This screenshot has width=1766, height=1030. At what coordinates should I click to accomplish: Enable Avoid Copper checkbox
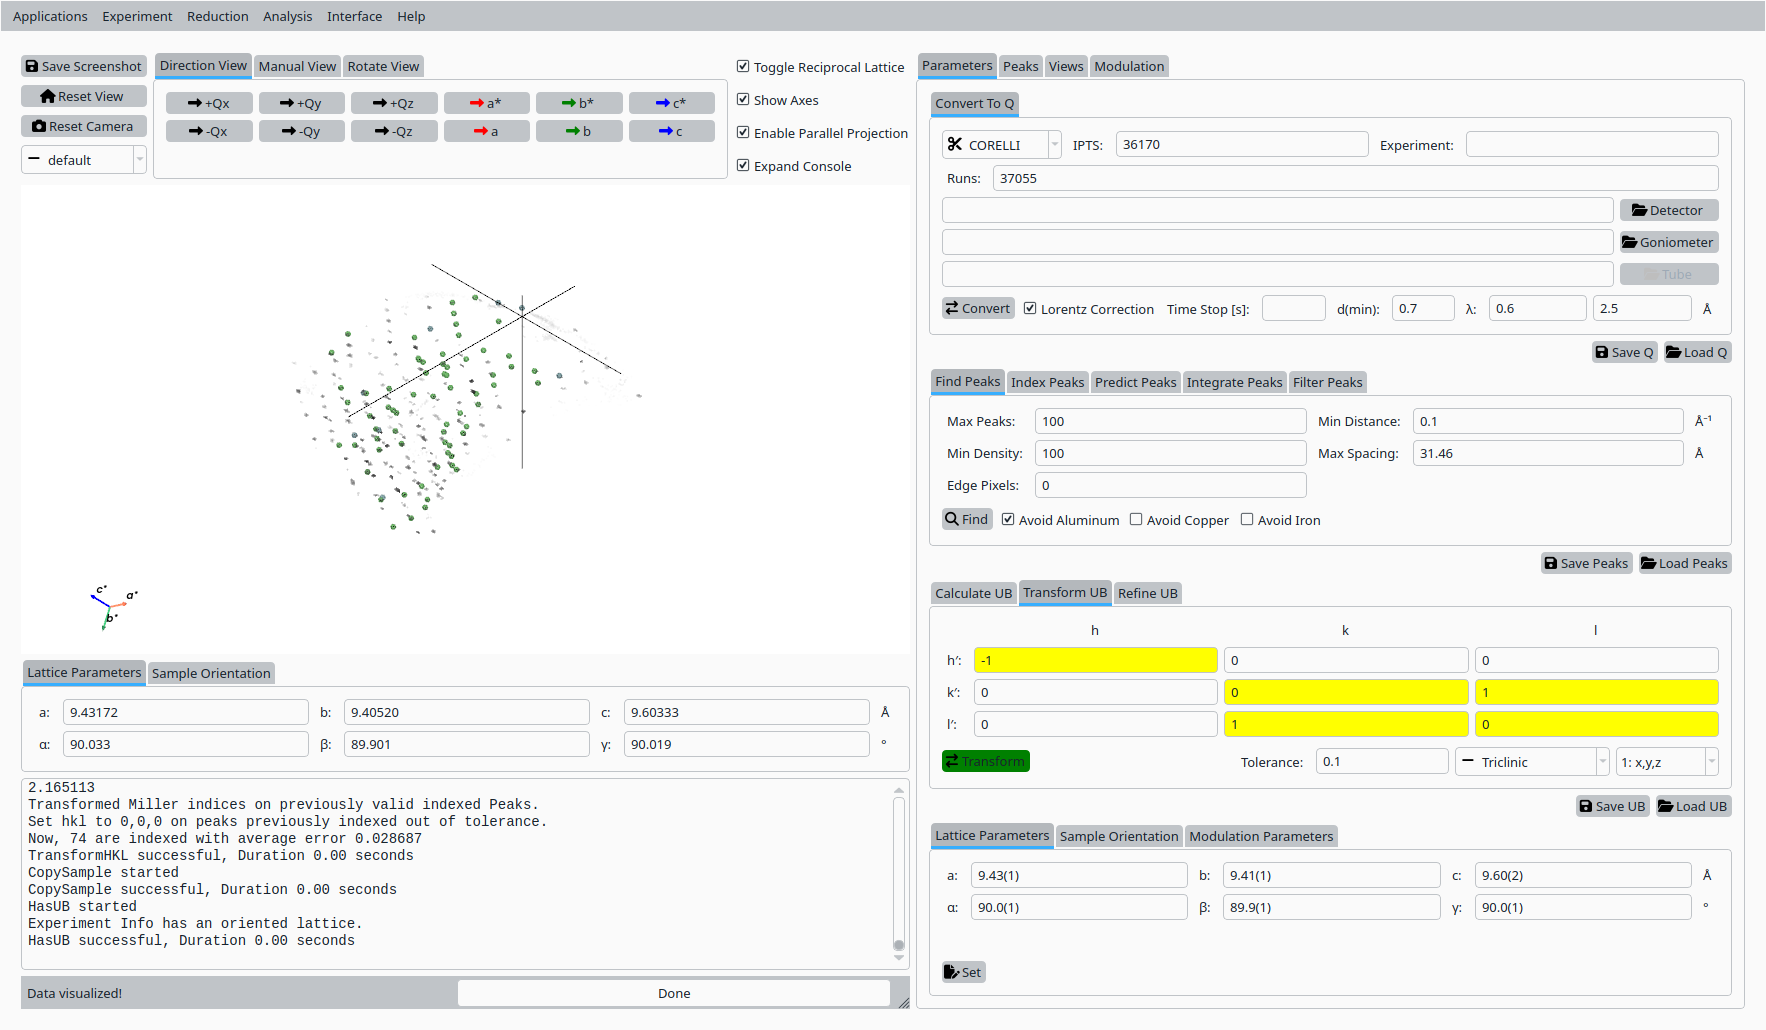click(x=1136, y=520)
